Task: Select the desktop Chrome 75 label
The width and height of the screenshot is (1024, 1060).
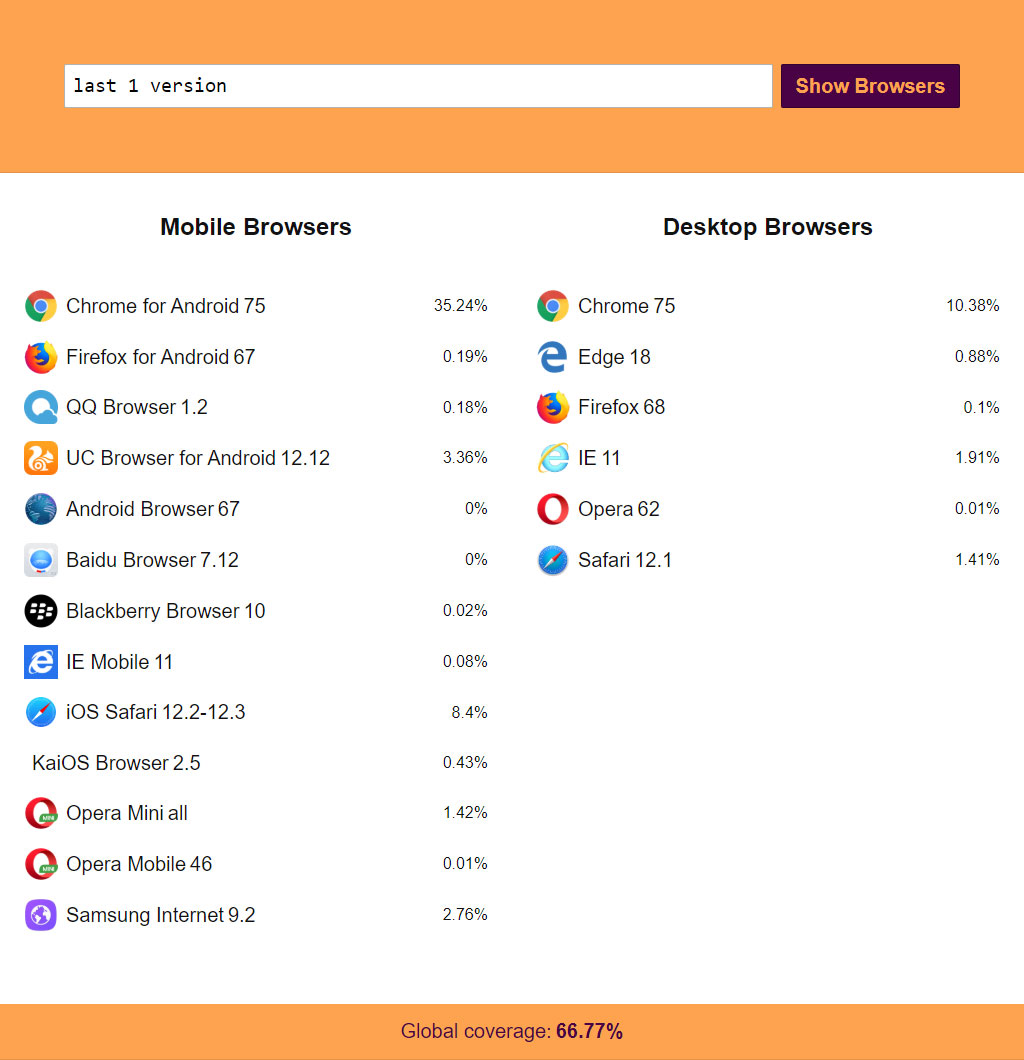Action: [x=627, y=306]
